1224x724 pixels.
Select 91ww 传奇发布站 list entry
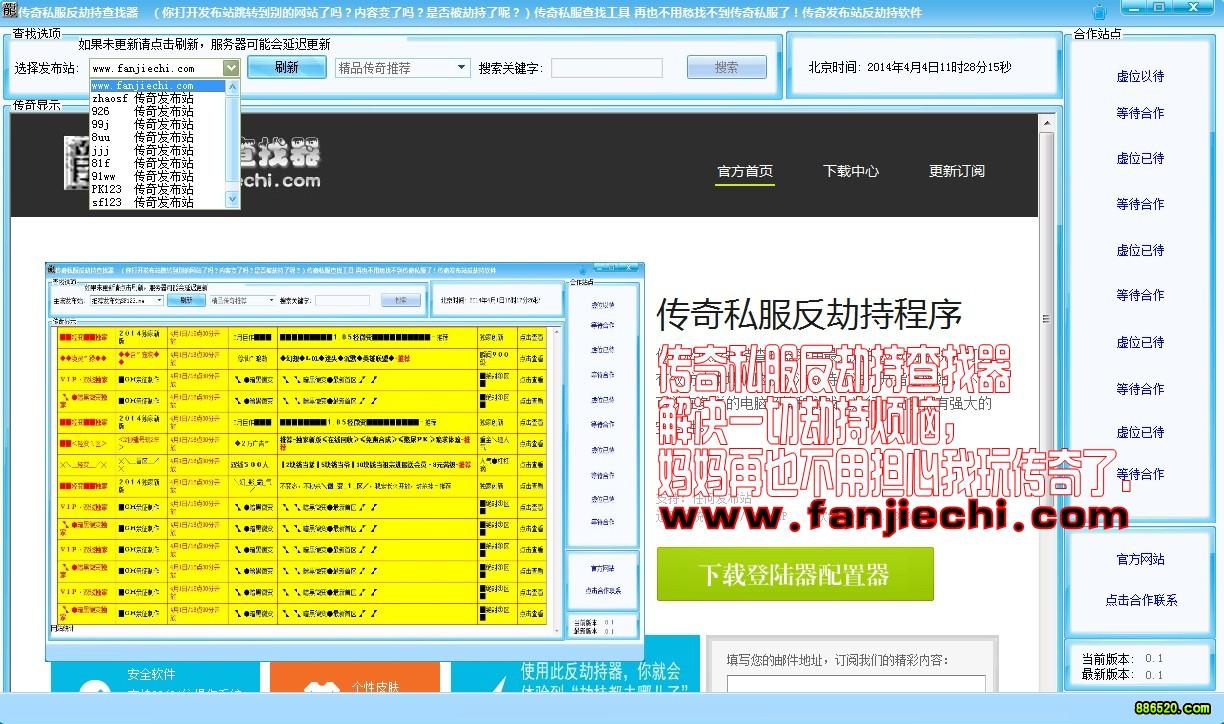click(142, 176)
